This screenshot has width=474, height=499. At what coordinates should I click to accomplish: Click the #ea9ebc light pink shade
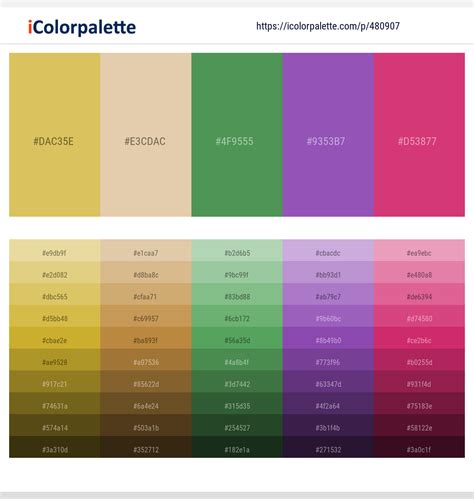point(419,251)
